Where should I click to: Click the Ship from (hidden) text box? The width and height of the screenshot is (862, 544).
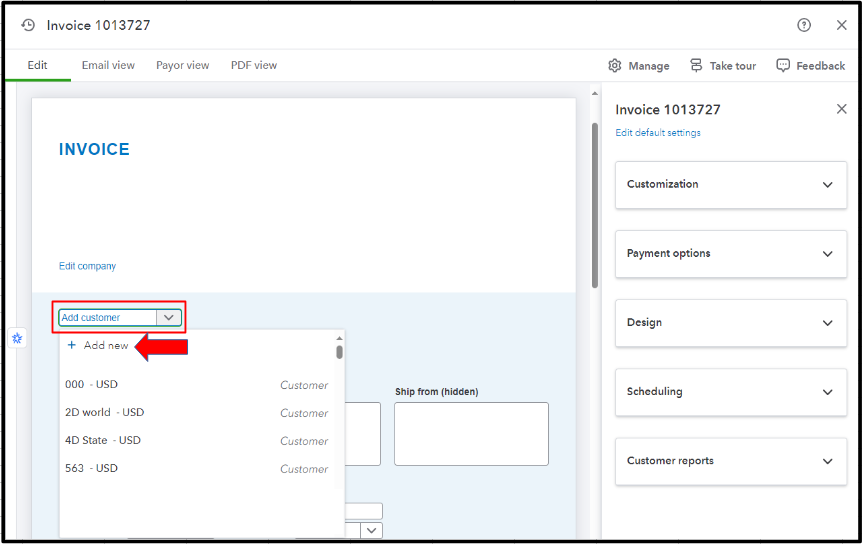coord(471,434)
